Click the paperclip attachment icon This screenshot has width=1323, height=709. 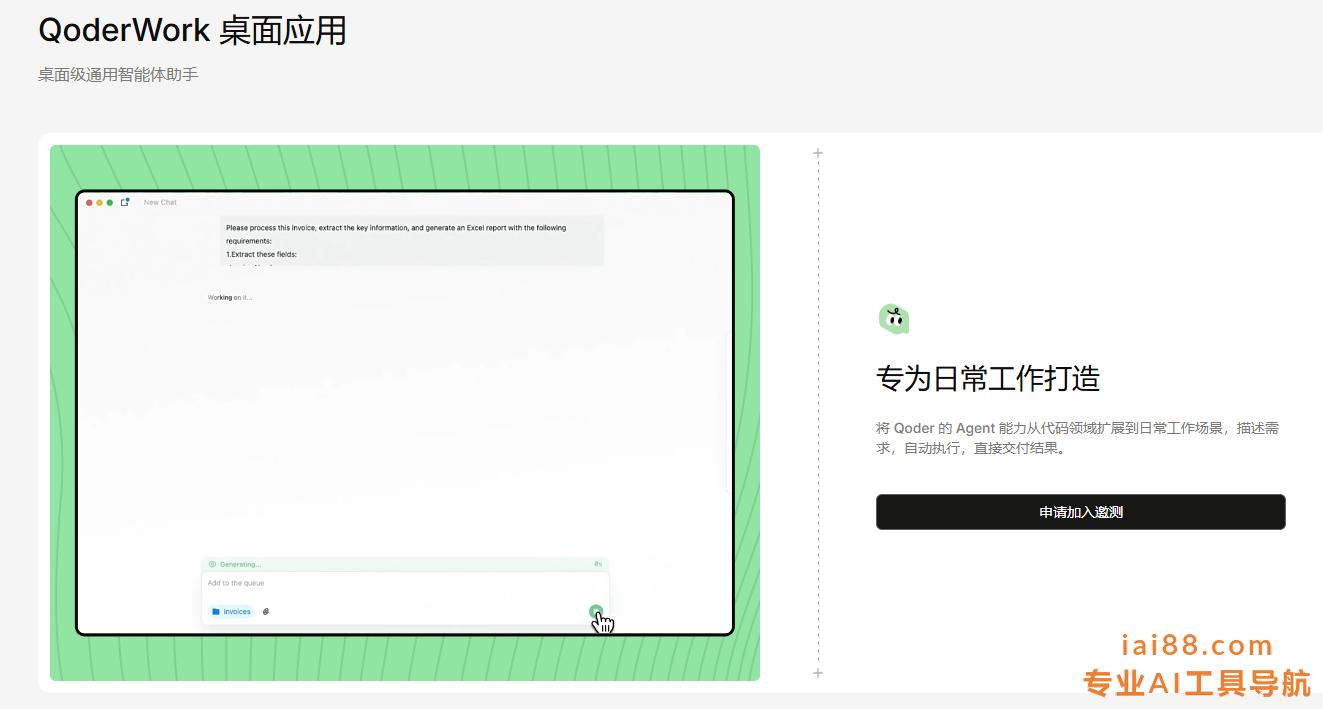pyautogui.click(x=266, y=611)
